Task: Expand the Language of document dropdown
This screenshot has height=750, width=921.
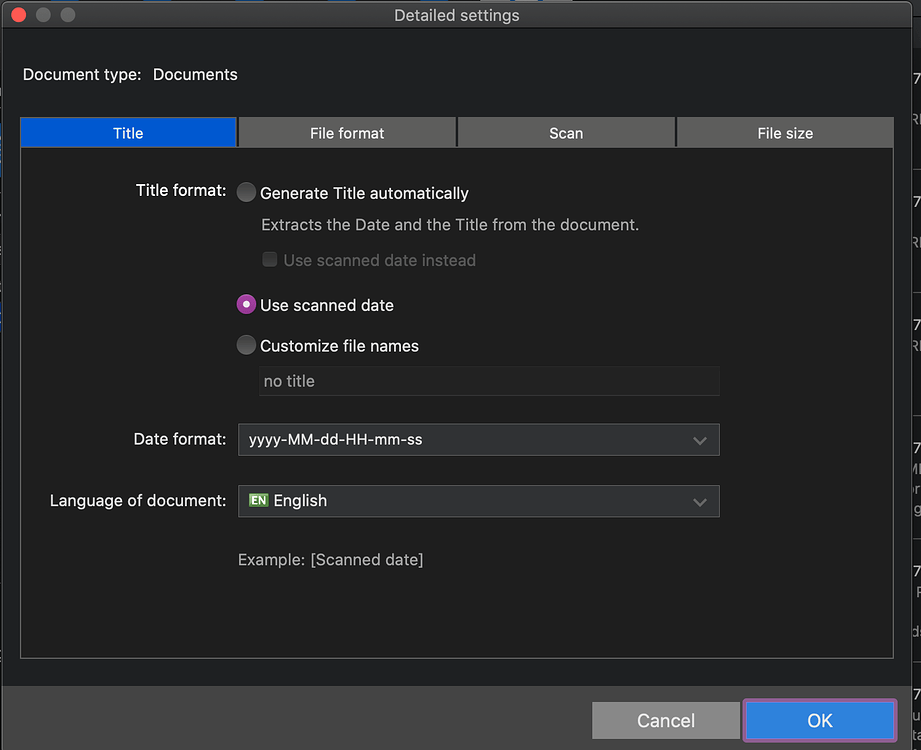Action: pyautogui.click(x=478, y=501)
